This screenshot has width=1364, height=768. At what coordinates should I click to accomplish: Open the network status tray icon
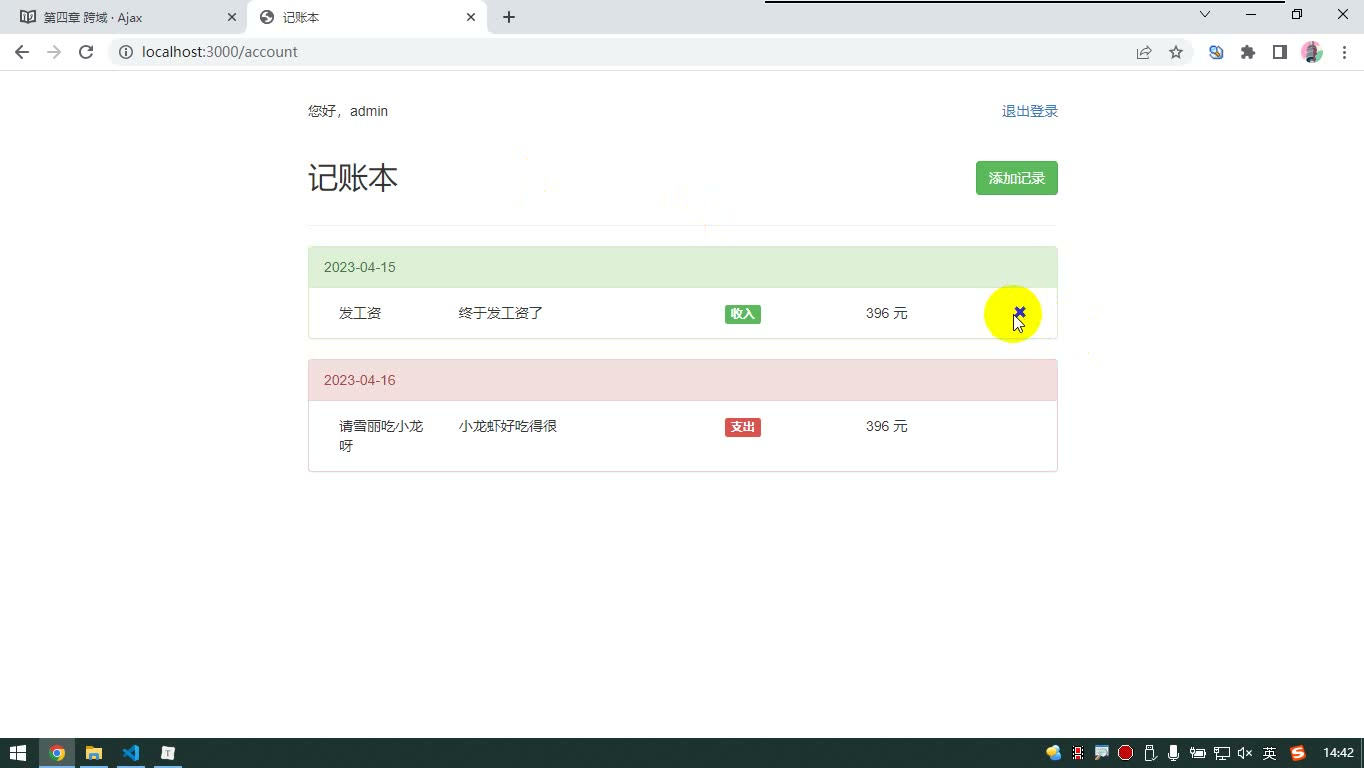pos(1221,753)
